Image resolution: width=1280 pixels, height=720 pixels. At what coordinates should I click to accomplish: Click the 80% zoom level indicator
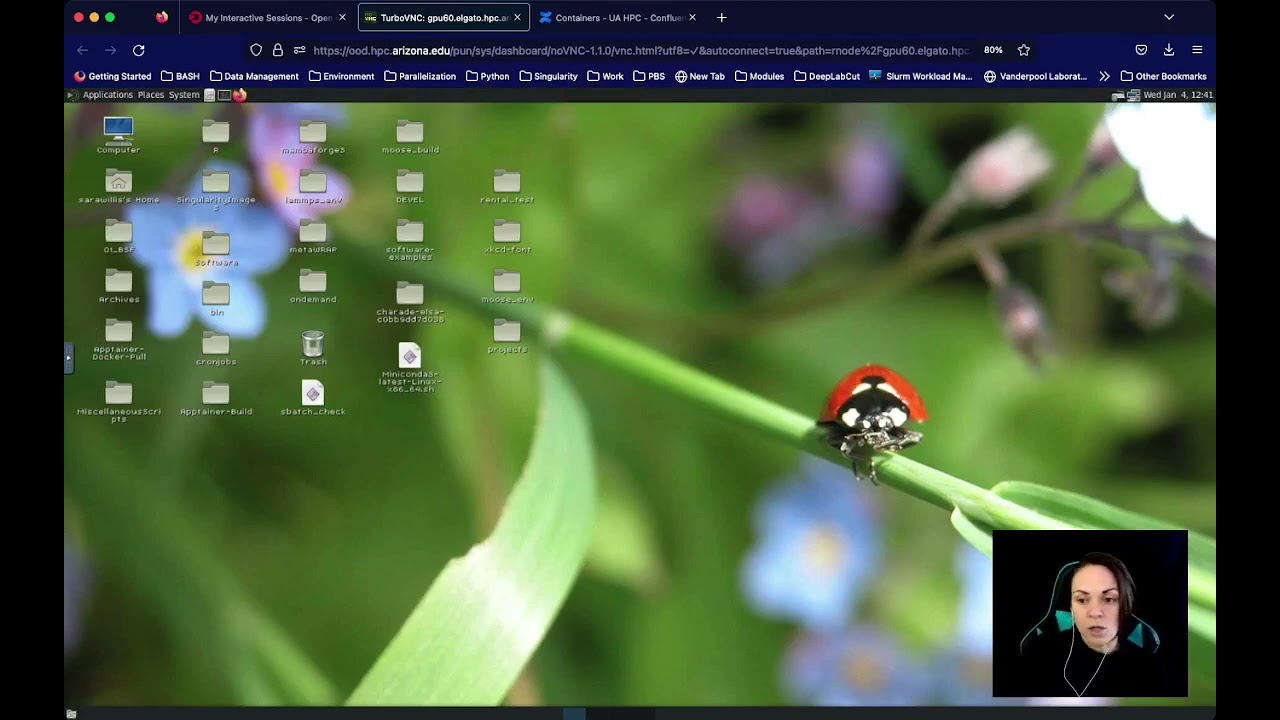pos(993,50)
